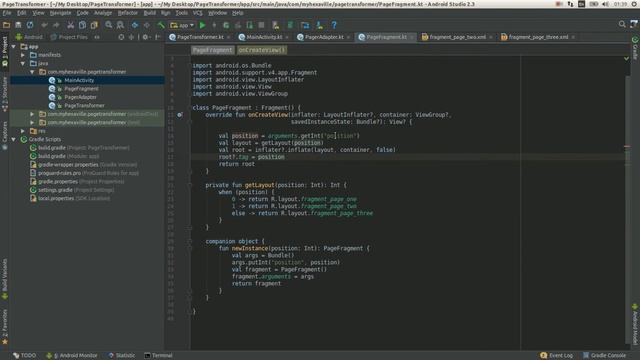640x360 pixels.
Task: Click the Cut scissors icon
Action: click(71, 25)
